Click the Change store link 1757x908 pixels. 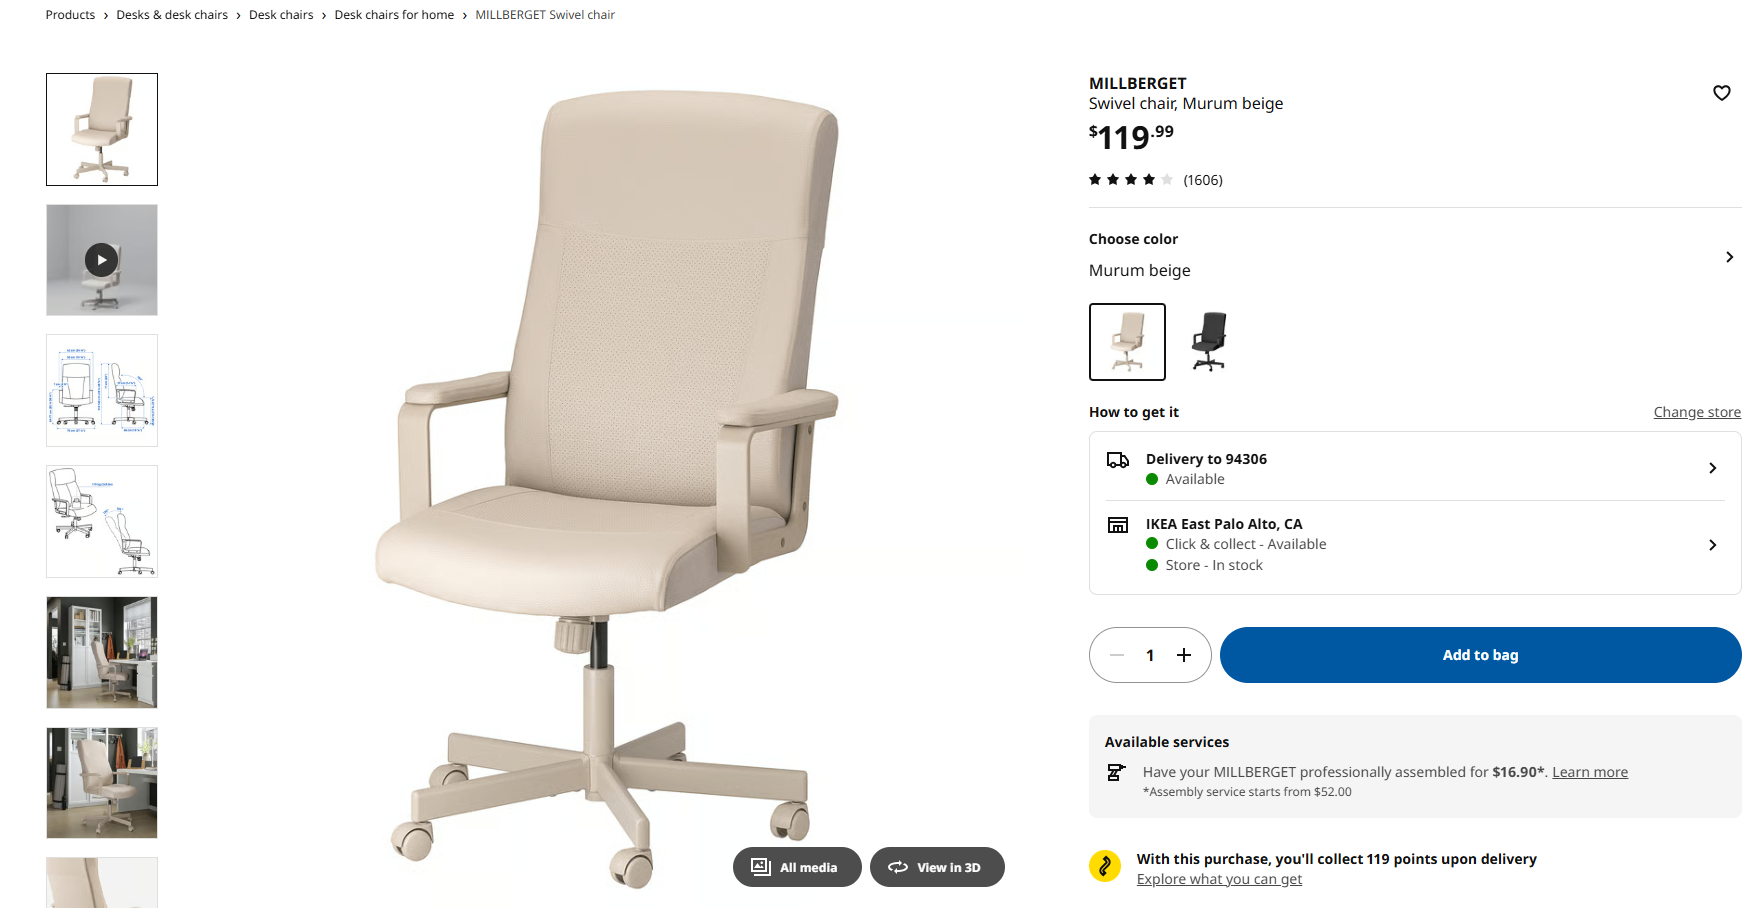click(x=1697, y=412)
